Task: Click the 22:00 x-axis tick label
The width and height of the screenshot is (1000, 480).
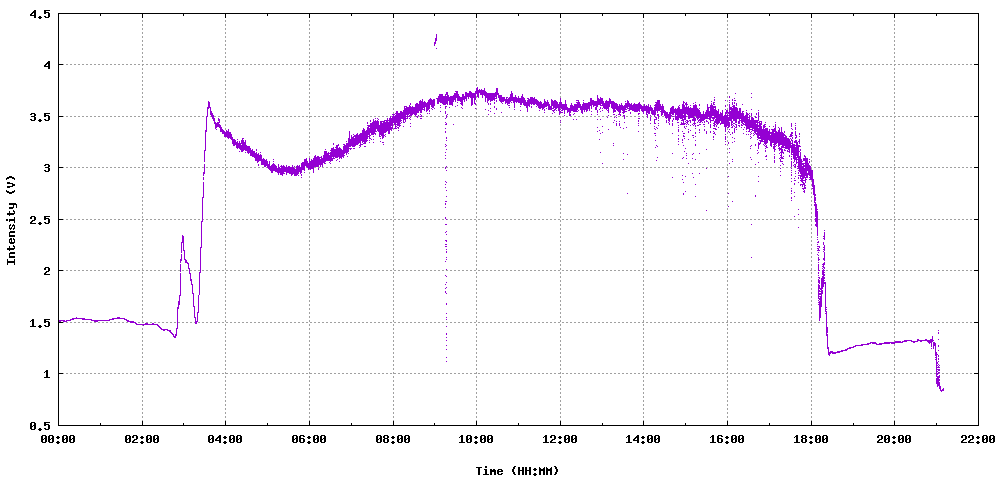Action: 978,439
